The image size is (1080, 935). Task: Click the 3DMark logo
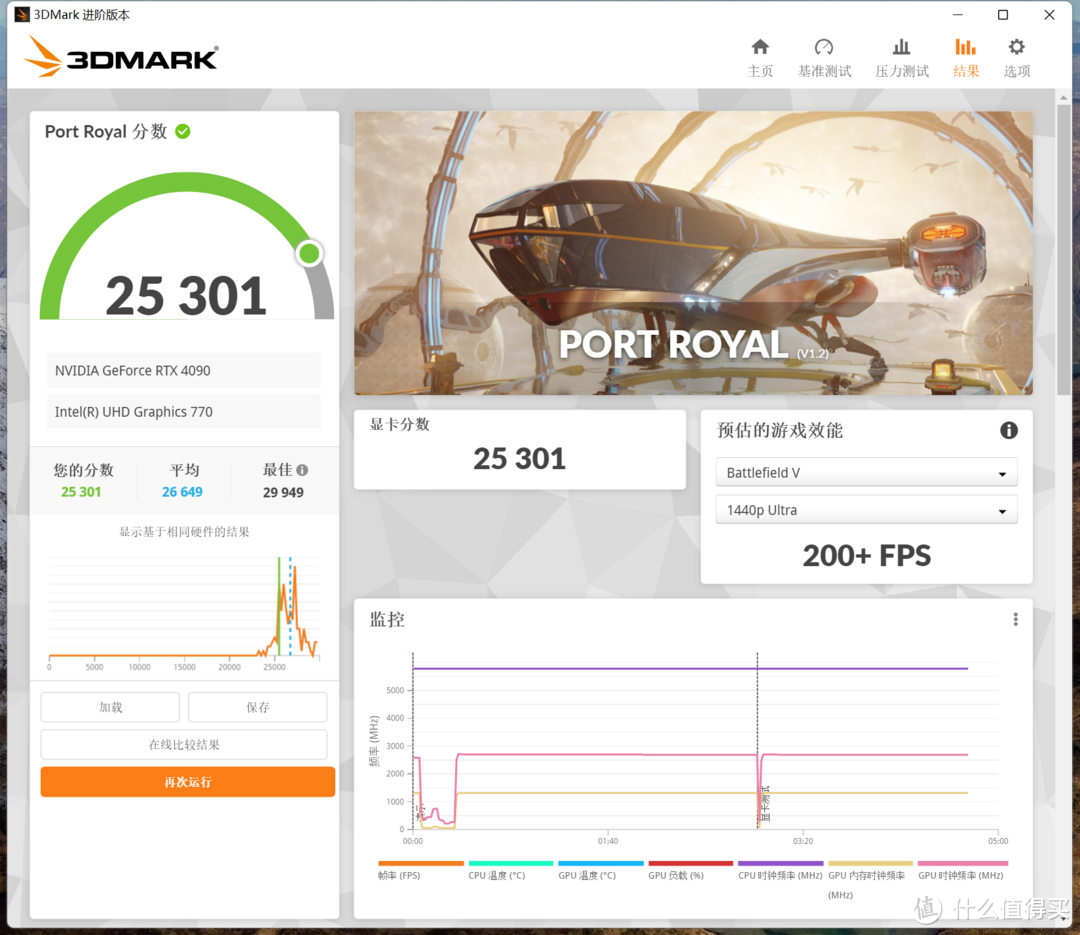(122, 56)
